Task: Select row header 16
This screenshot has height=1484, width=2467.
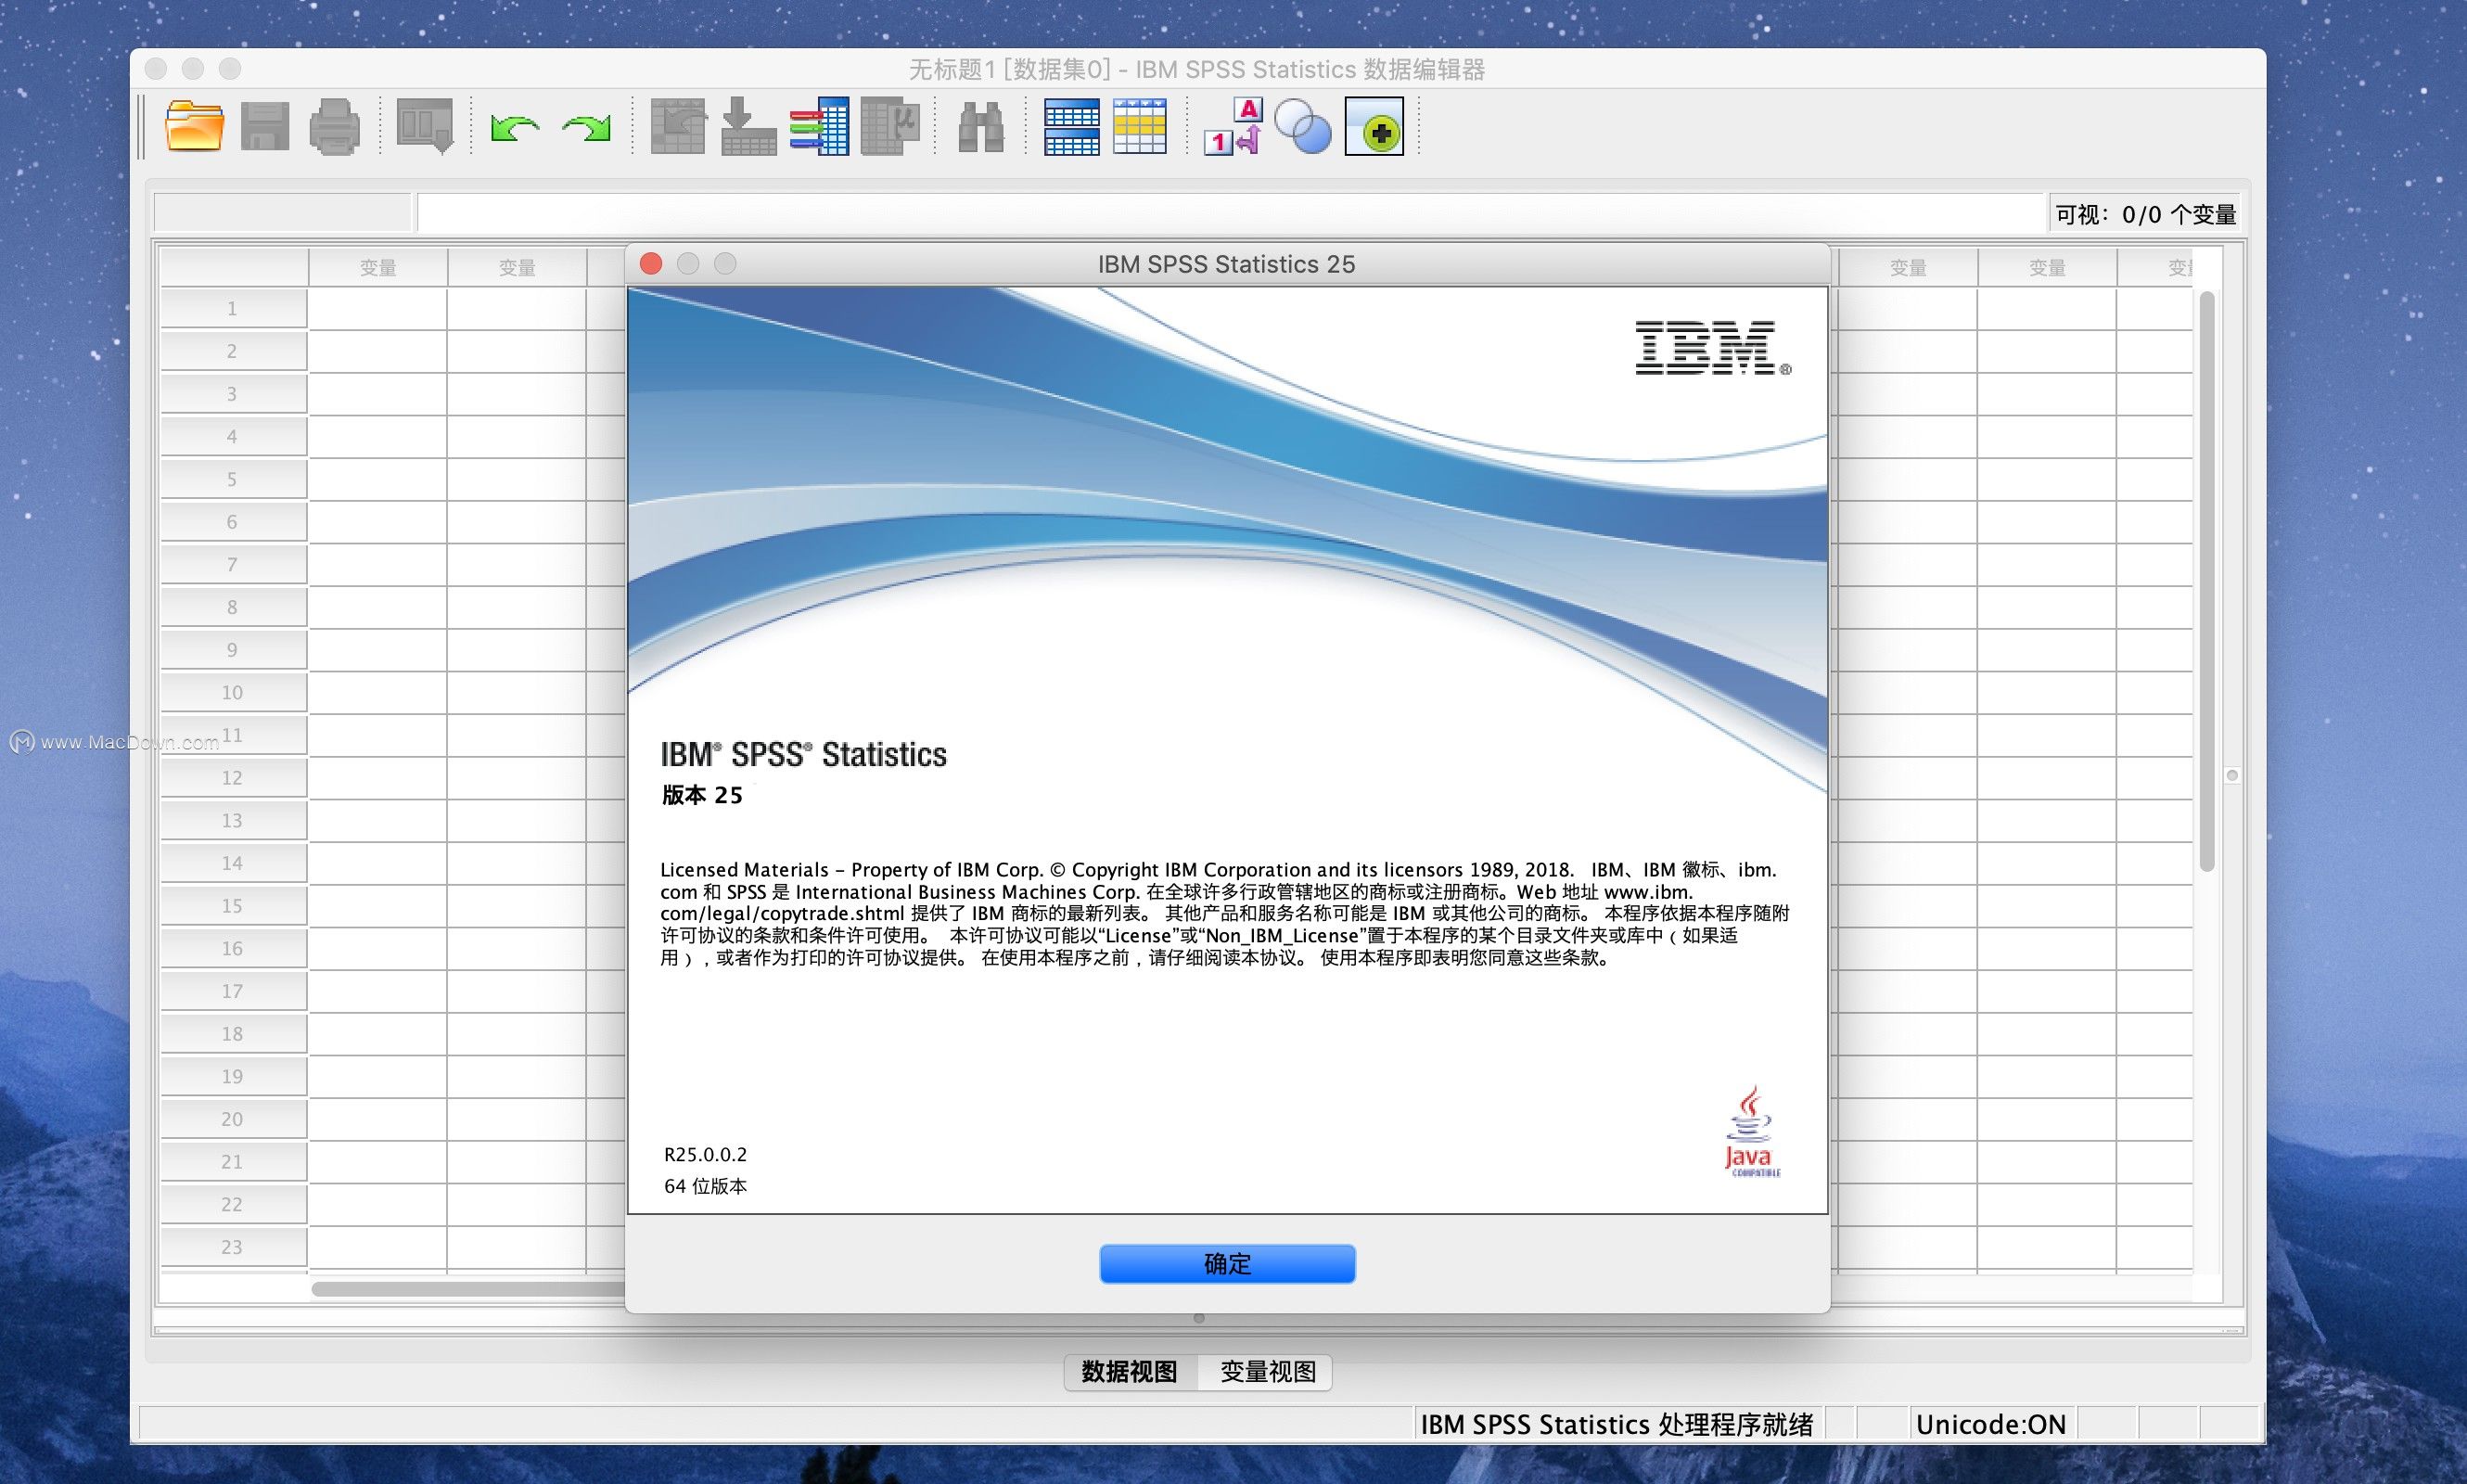Action: 233,949
